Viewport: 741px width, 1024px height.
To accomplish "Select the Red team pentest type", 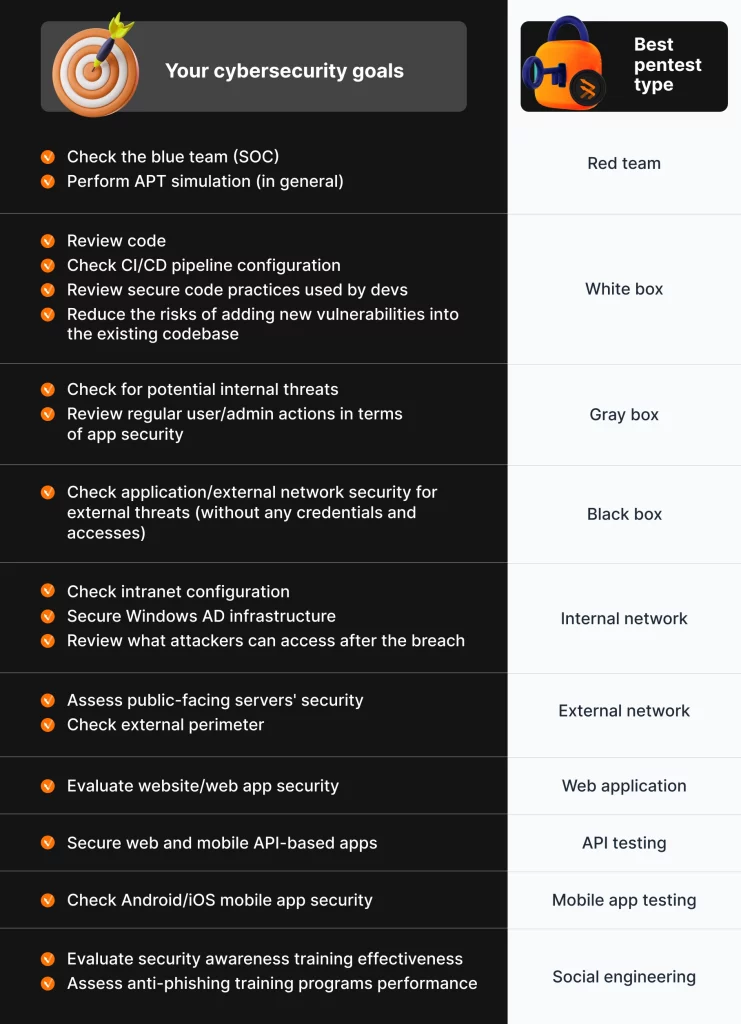I will pos(624,163).
